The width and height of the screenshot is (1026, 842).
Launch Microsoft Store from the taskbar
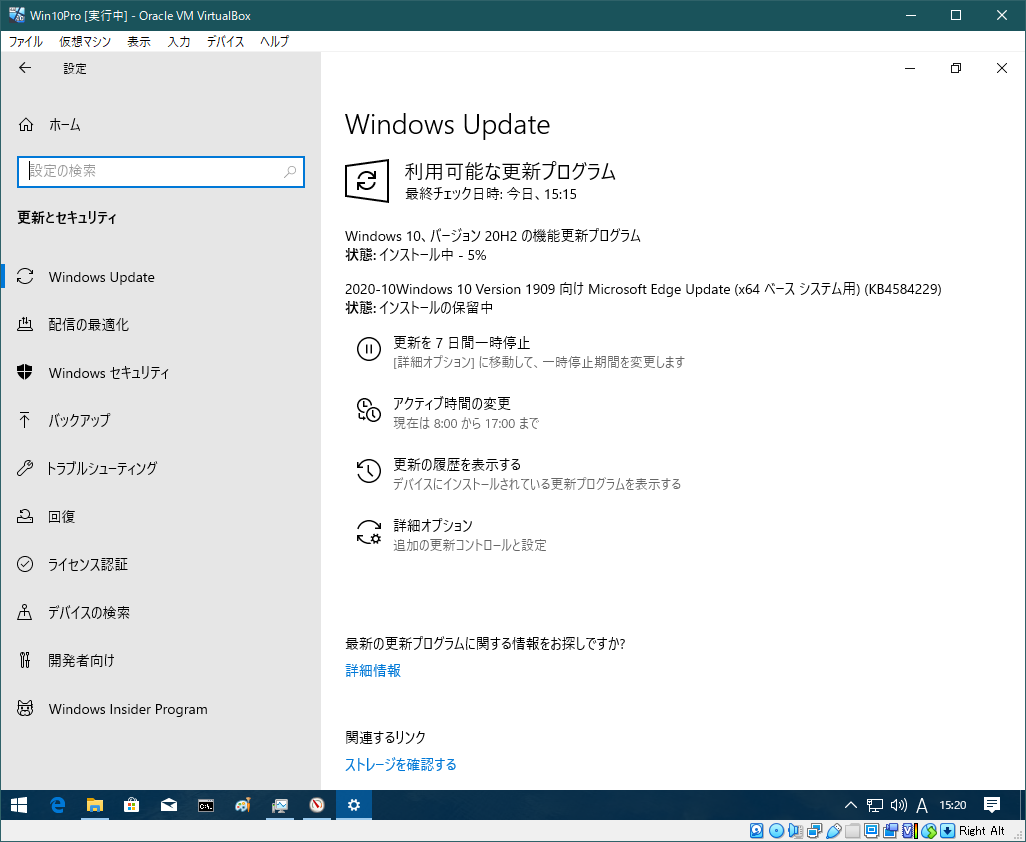pyautogui.click(x=132, y=805)
